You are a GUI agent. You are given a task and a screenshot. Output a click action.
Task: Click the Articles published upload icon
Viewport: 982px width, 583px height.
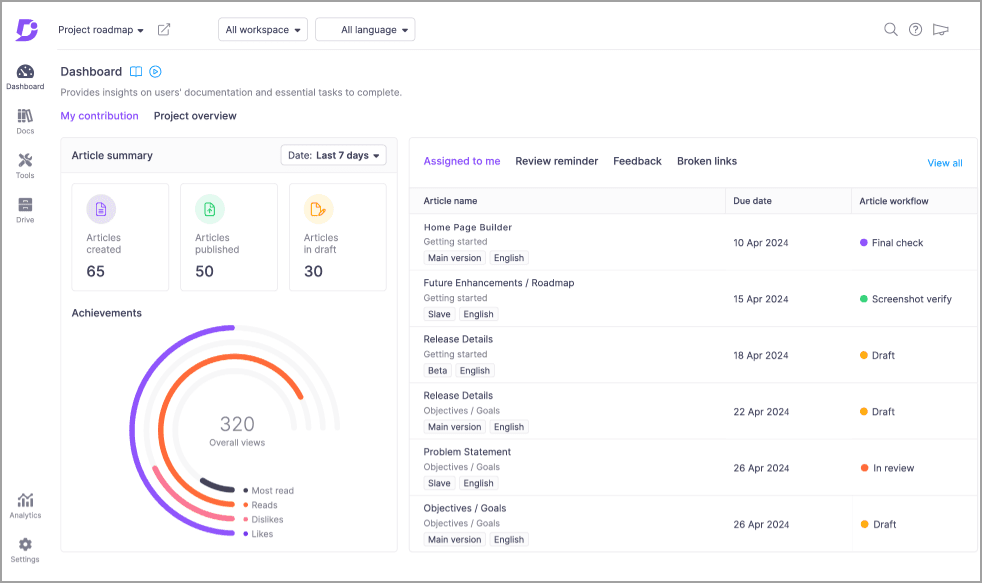[210, 209]
